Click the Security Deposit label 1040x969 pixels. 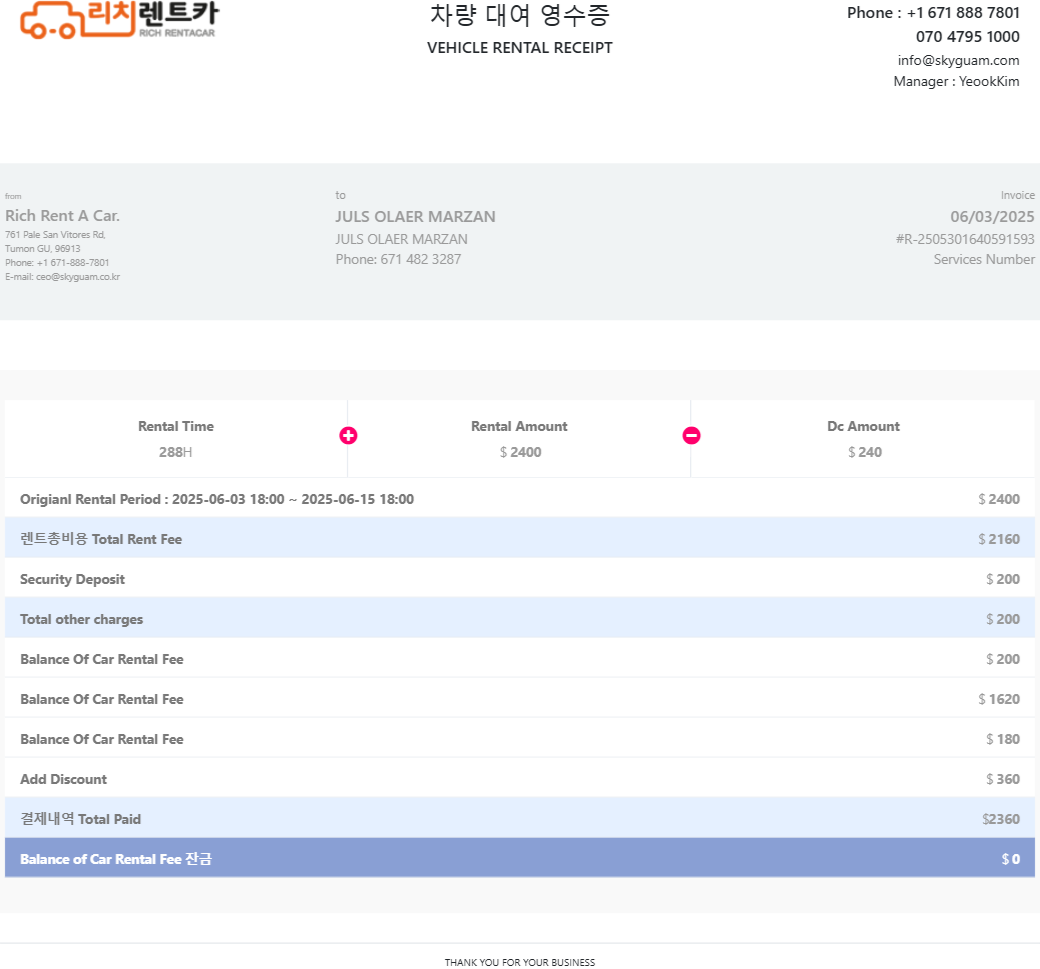pyautogui.click(x=72, y=579)
